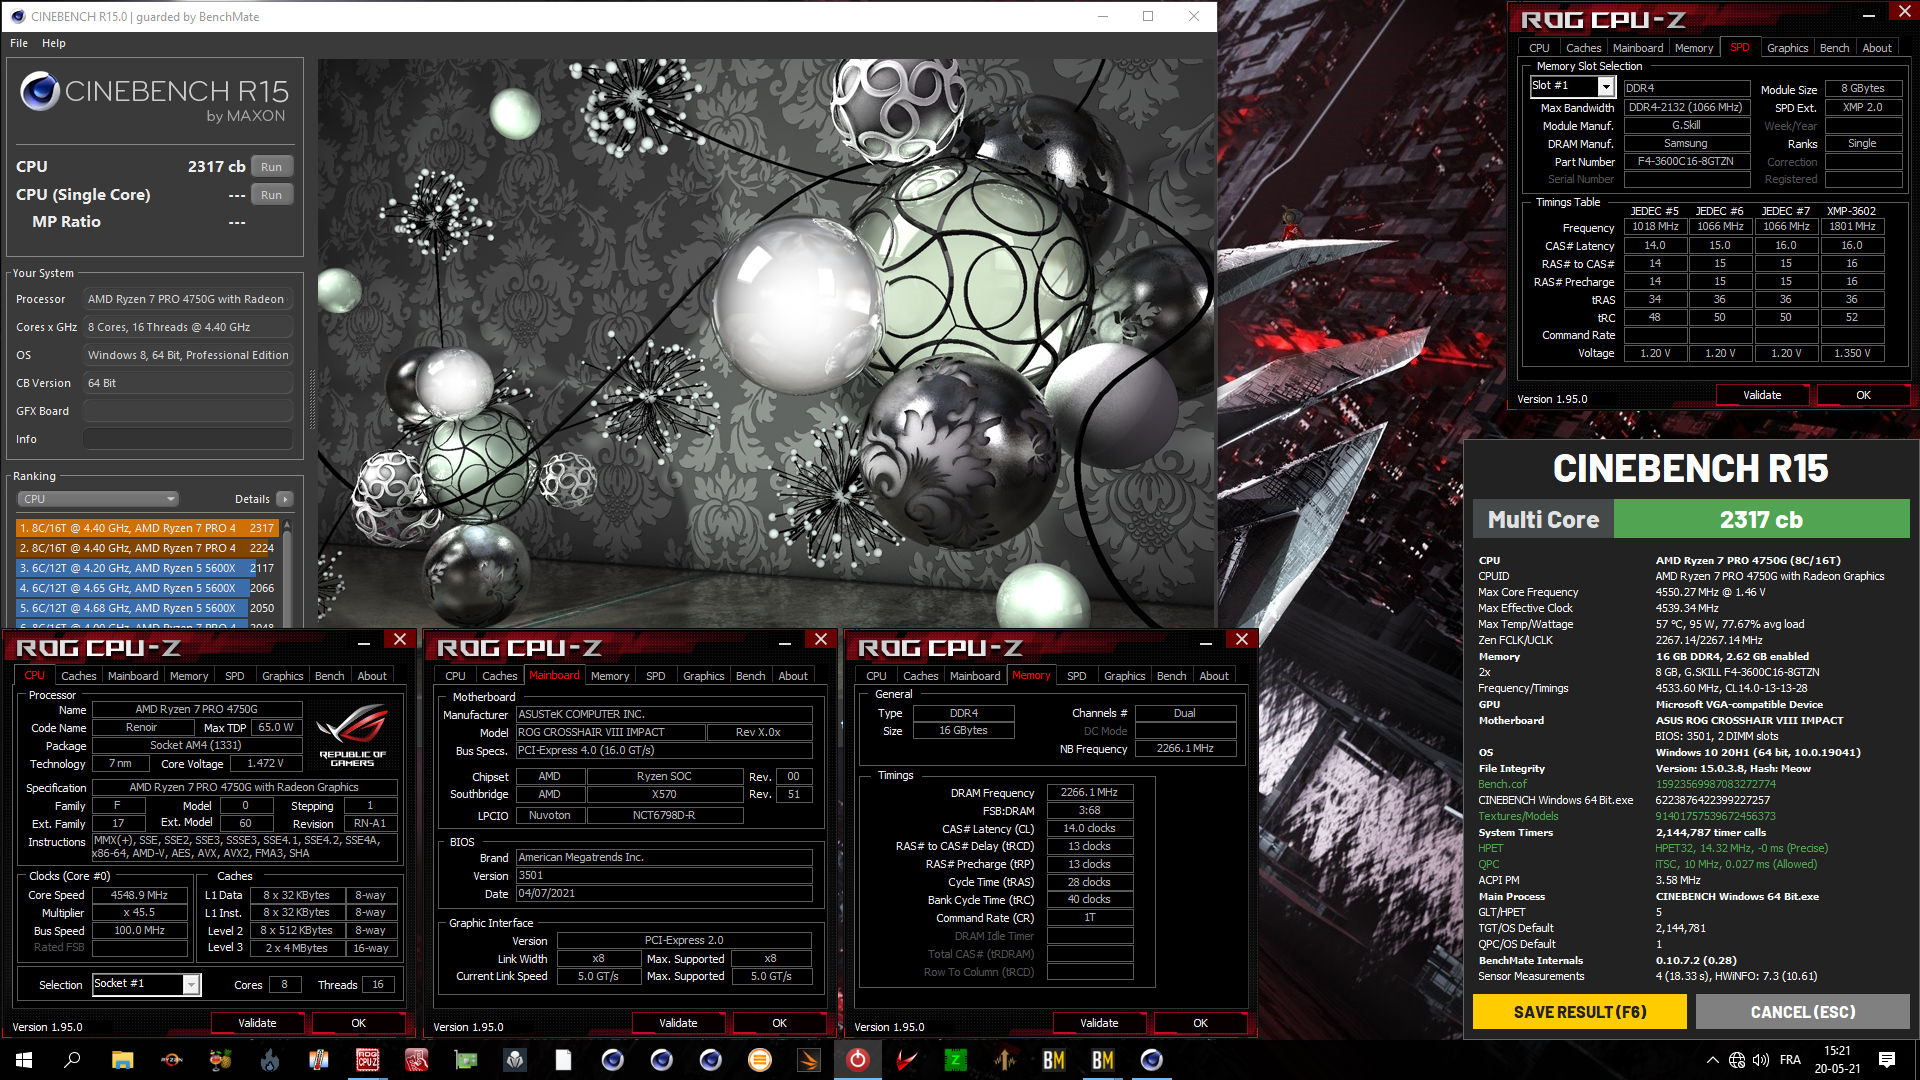The height and width of the screenshot is (1080, 1920).
Task: Open the red ROG GPU taskbar icon
Action: tap(416, 1060)
